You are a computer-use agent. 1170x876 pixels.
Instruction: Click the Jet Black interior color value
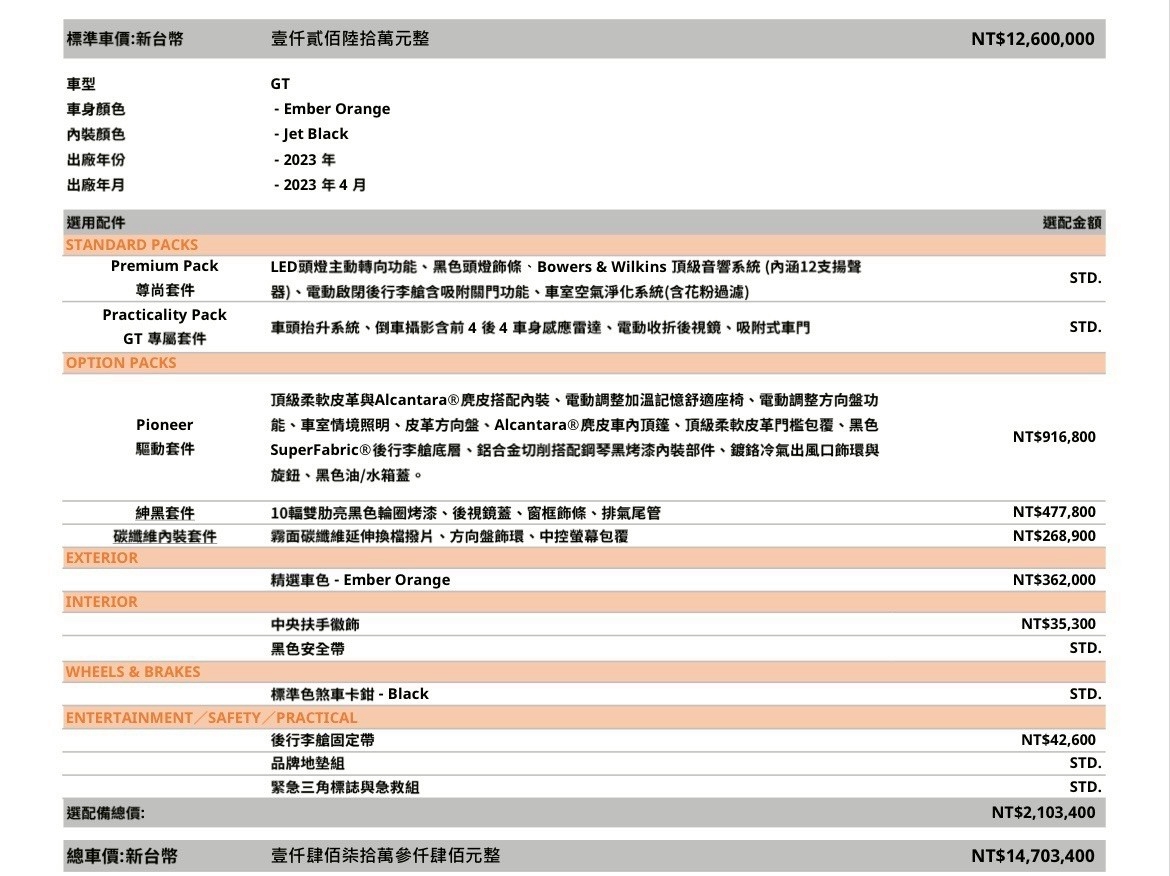[311, 134]
